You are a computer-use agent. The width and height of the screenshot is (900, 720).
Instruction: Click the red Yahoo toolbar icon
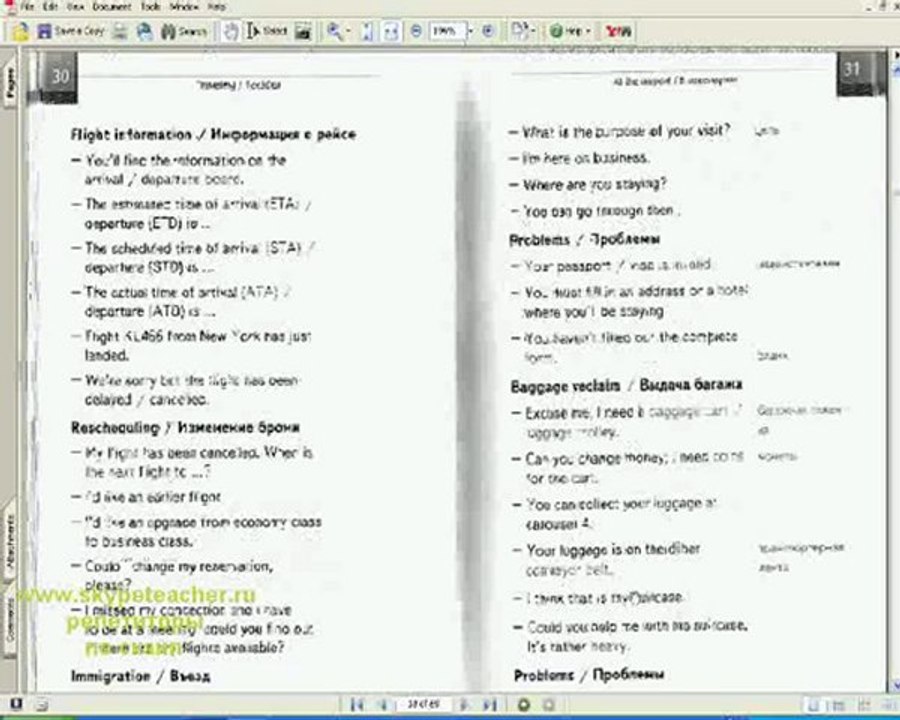click(x=618, y=31)
